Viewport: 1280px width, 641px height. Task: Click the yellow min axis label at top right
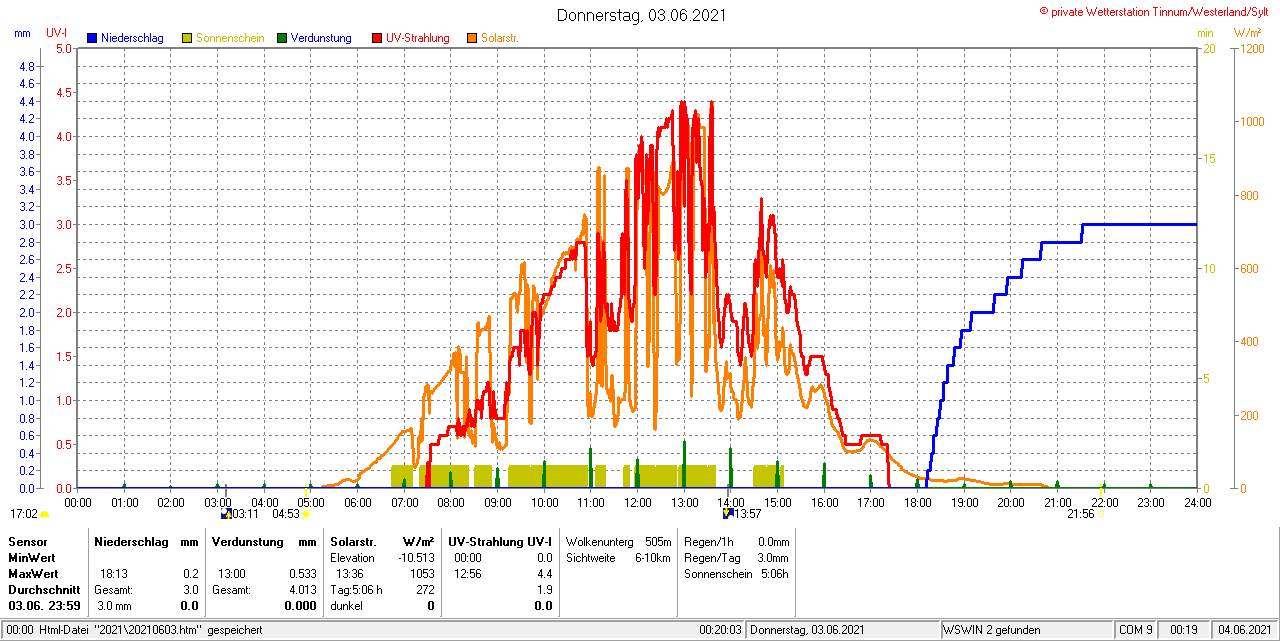tap(1205, 33)
